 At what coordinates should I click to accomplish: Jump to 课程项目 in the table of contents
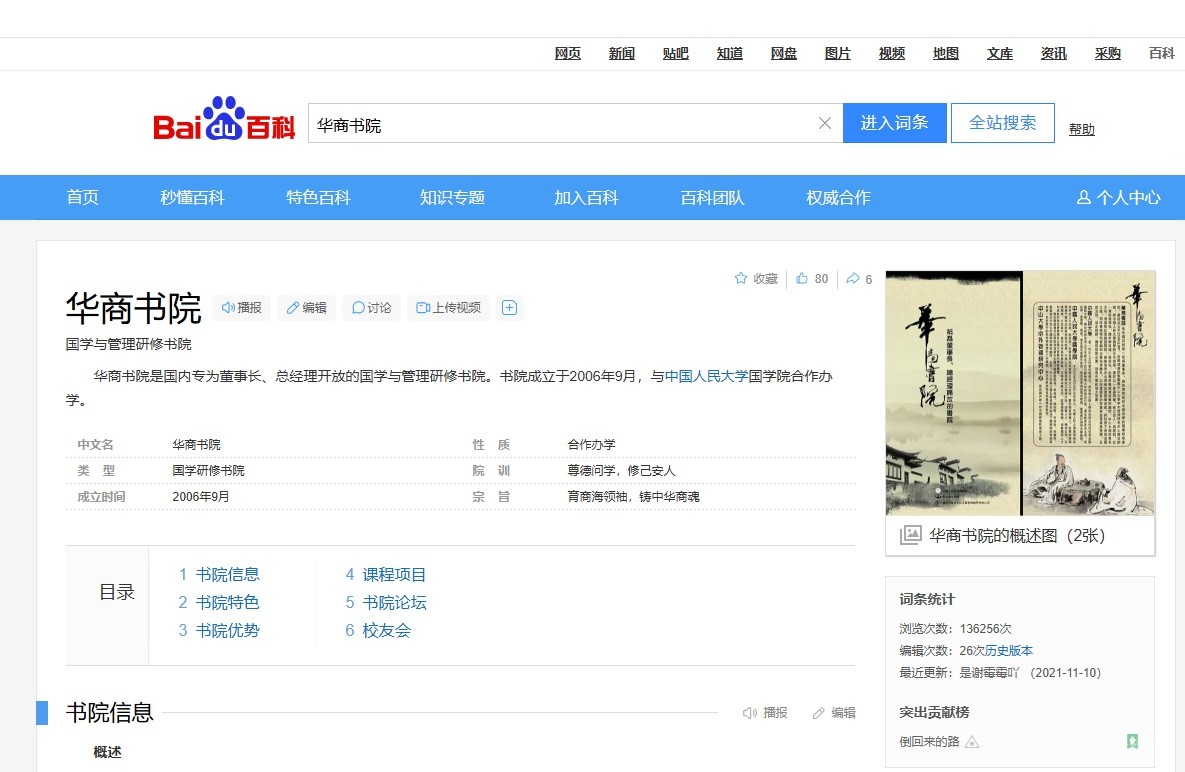(394, 575)
